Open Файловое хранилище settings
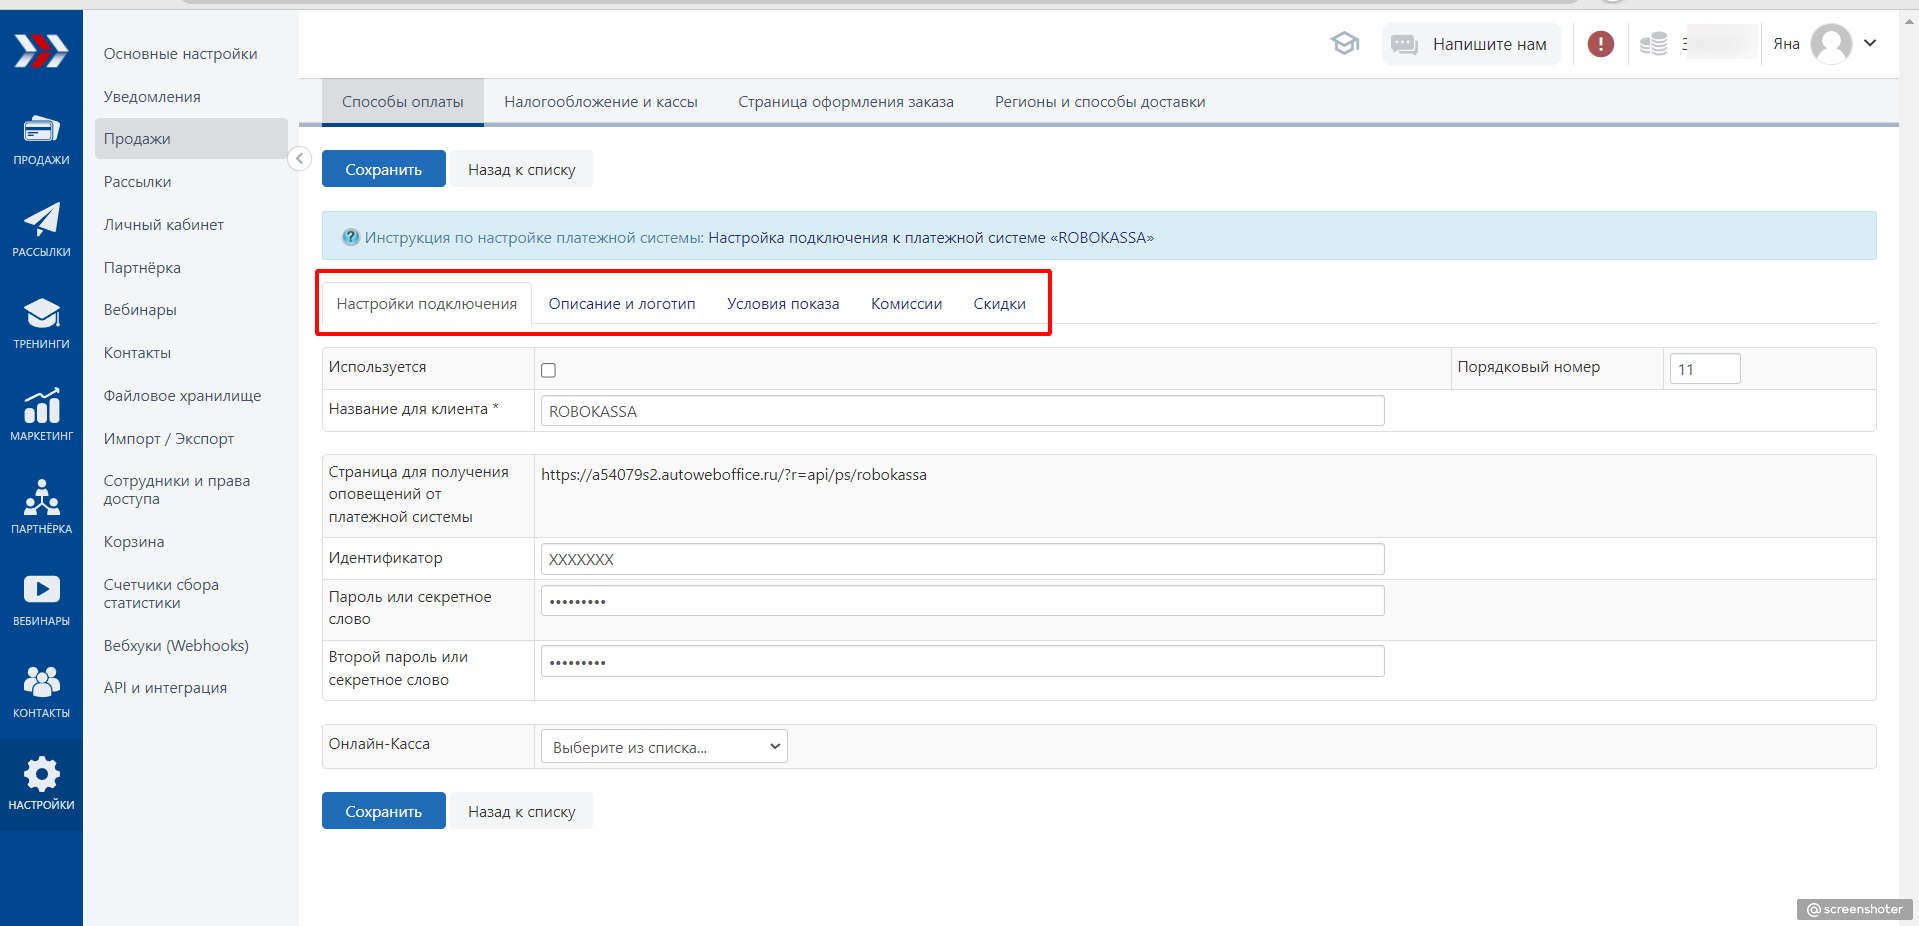The height and width of the screenshot is (926, 1919). [x=182, y=396]
